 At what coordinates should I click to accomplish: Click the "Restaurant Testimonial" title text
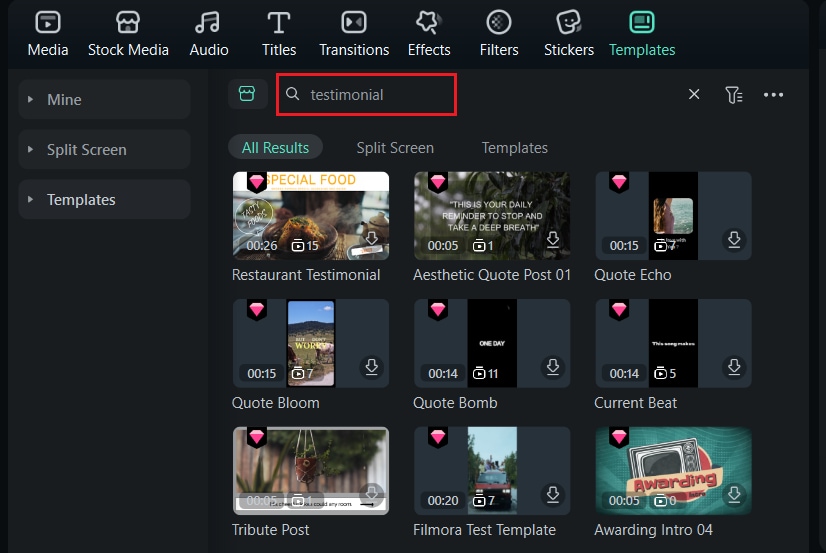click(x=306, y=275)
